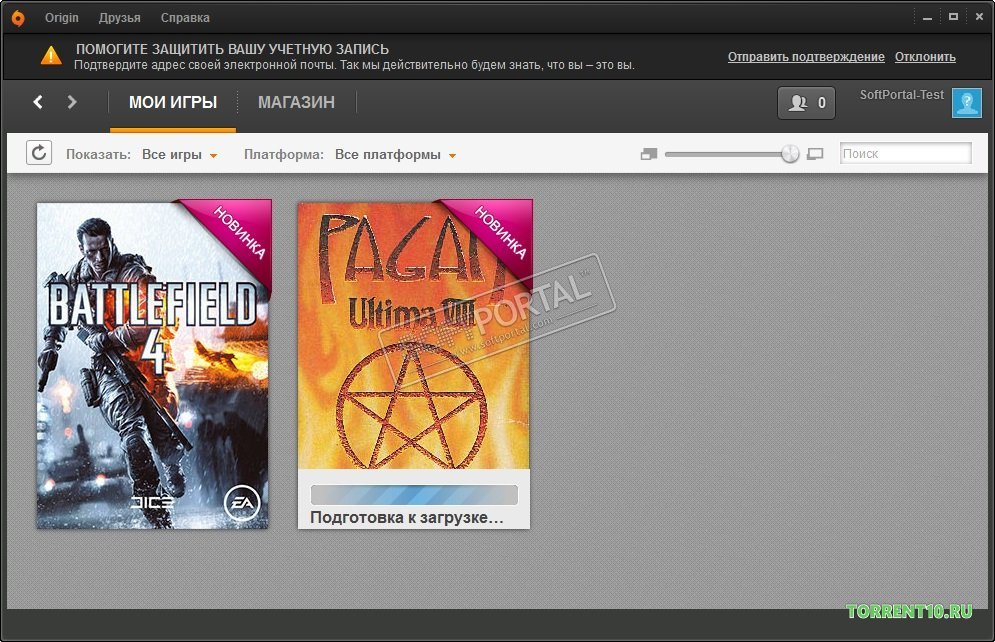This screenshot has width=995, height=642.
Task: Click the tile size slider handle
Action: click(790, 154)
